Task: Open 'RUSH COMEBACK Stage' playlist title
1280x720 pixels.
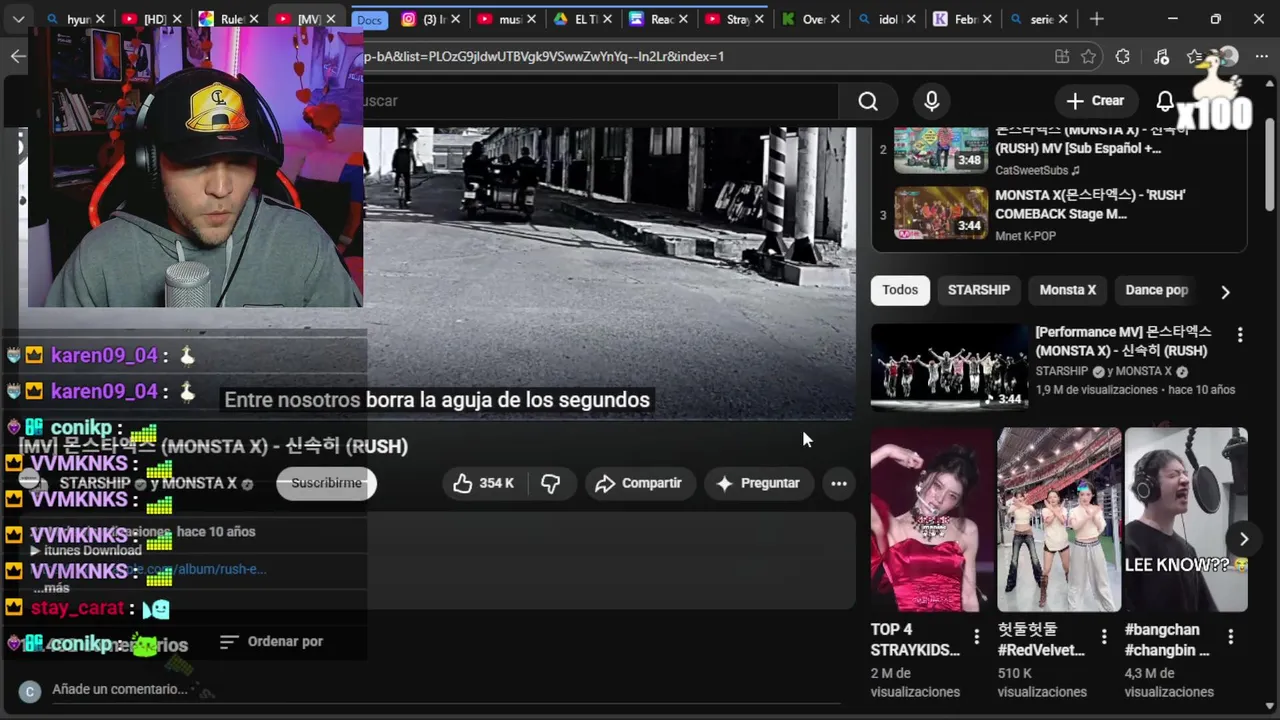Action: coord(1090,204)
